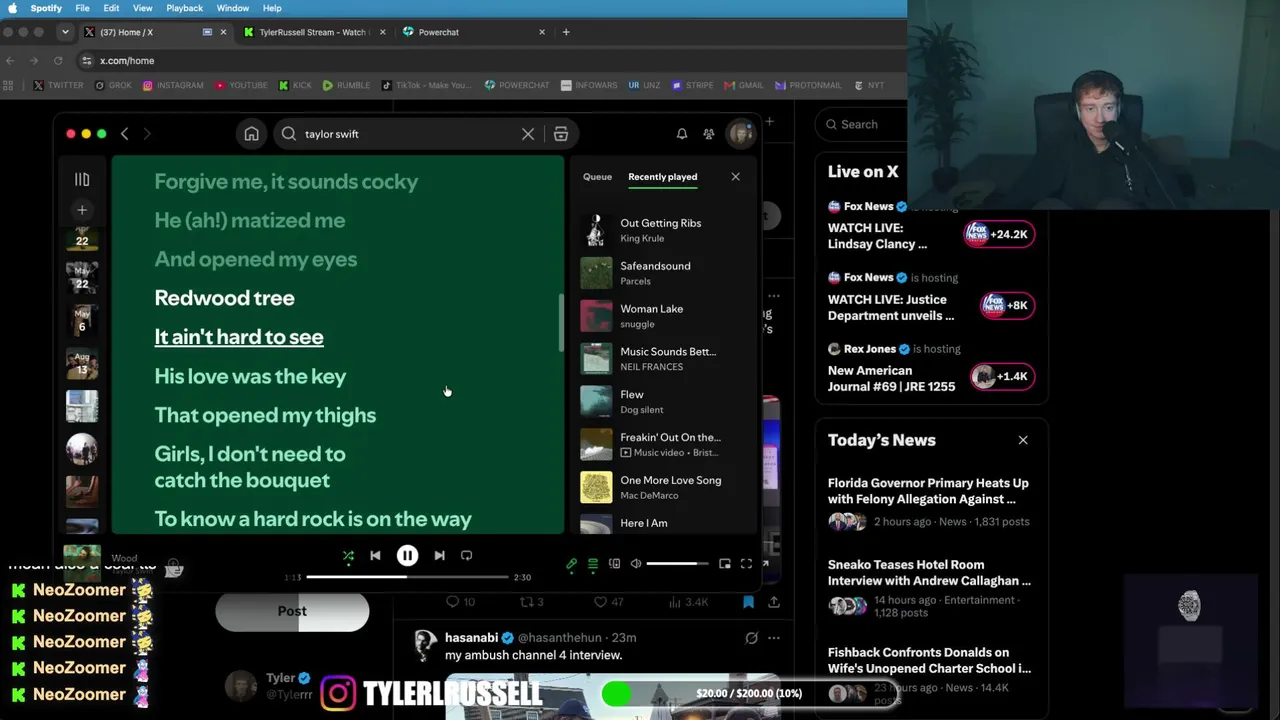Close the Today's News panel on X
This screenshot has width=1280, height=720.
(x=1023, y=440)
